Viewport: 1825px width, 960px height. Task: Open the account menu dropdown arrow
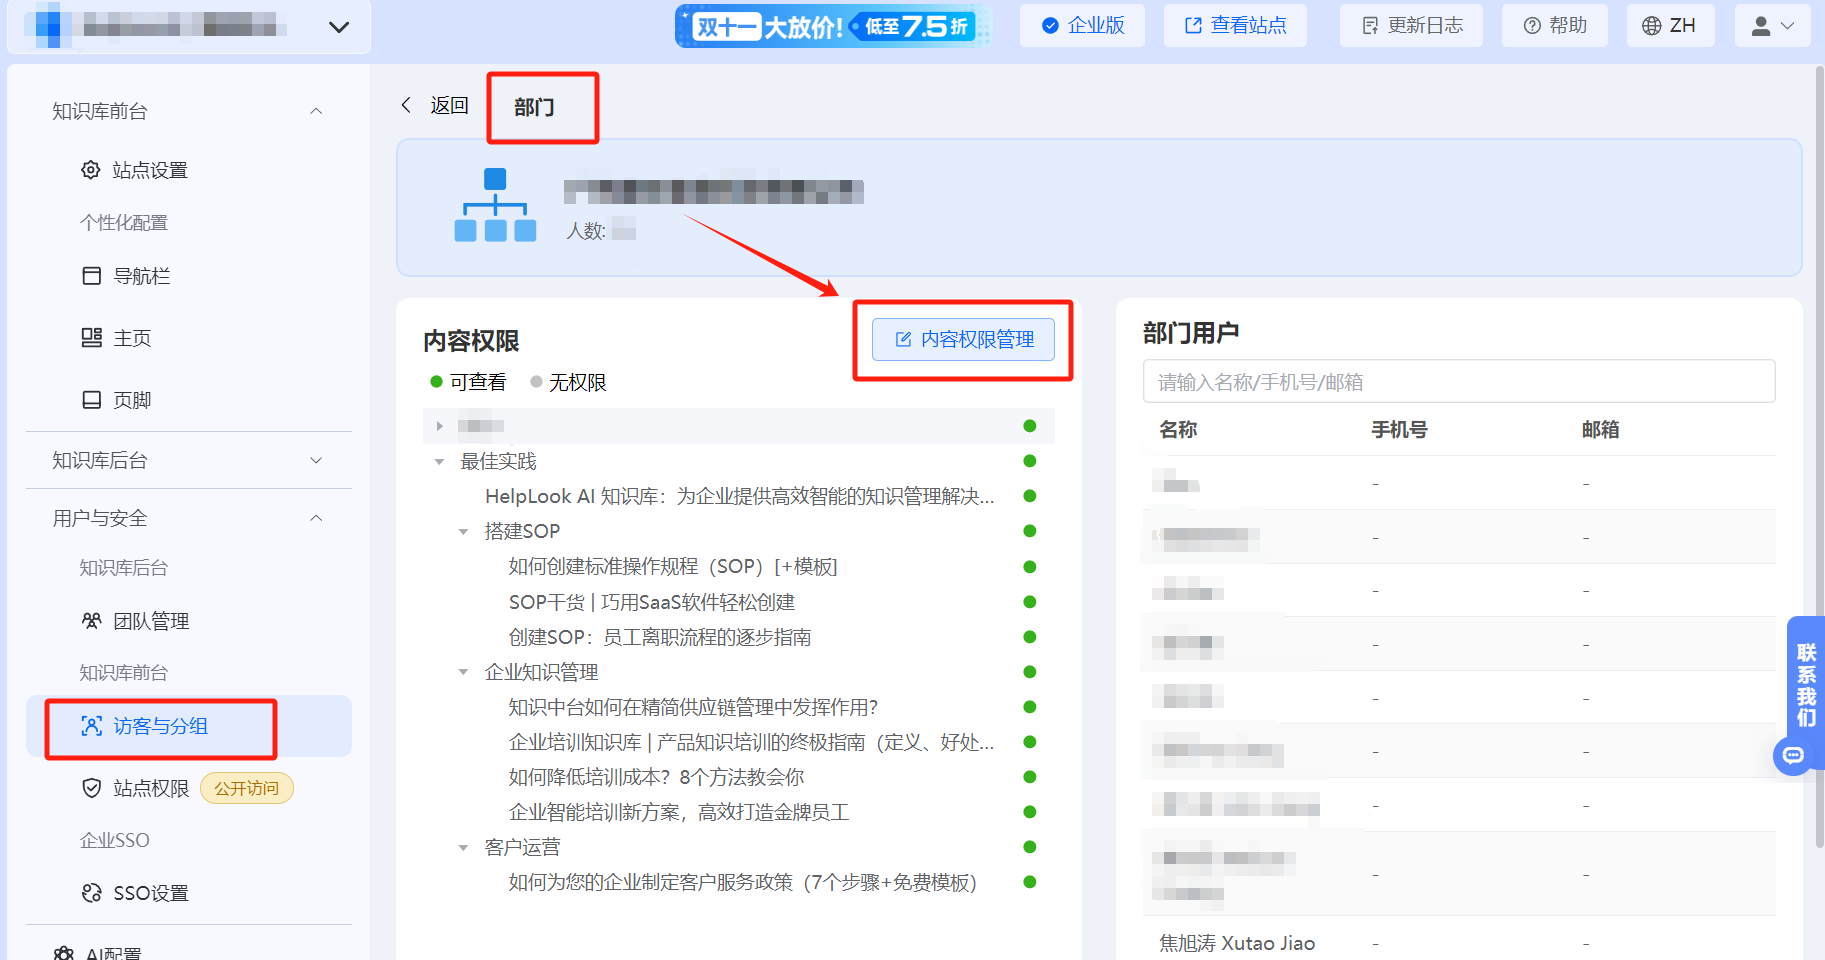point(1788,26)
